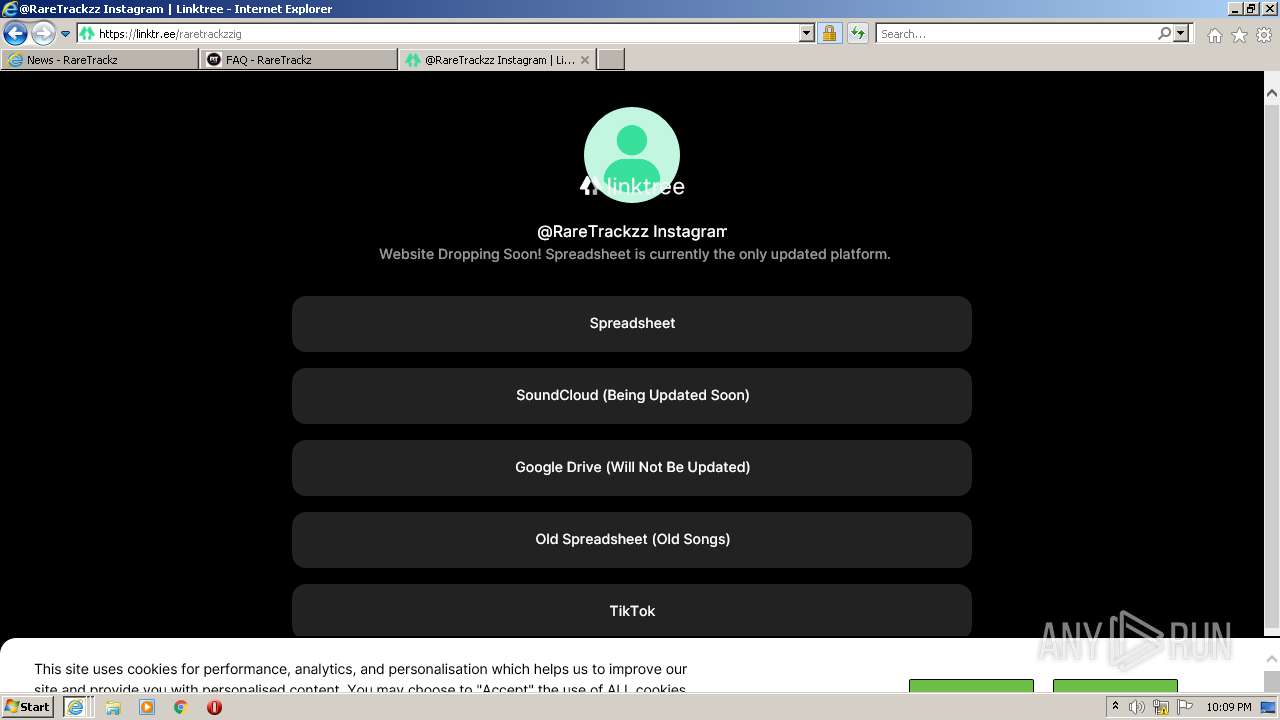The height and width of the screenshot is (720, 1280).
Task: Expand the search provider dropdown
Action: (1182, 34)
